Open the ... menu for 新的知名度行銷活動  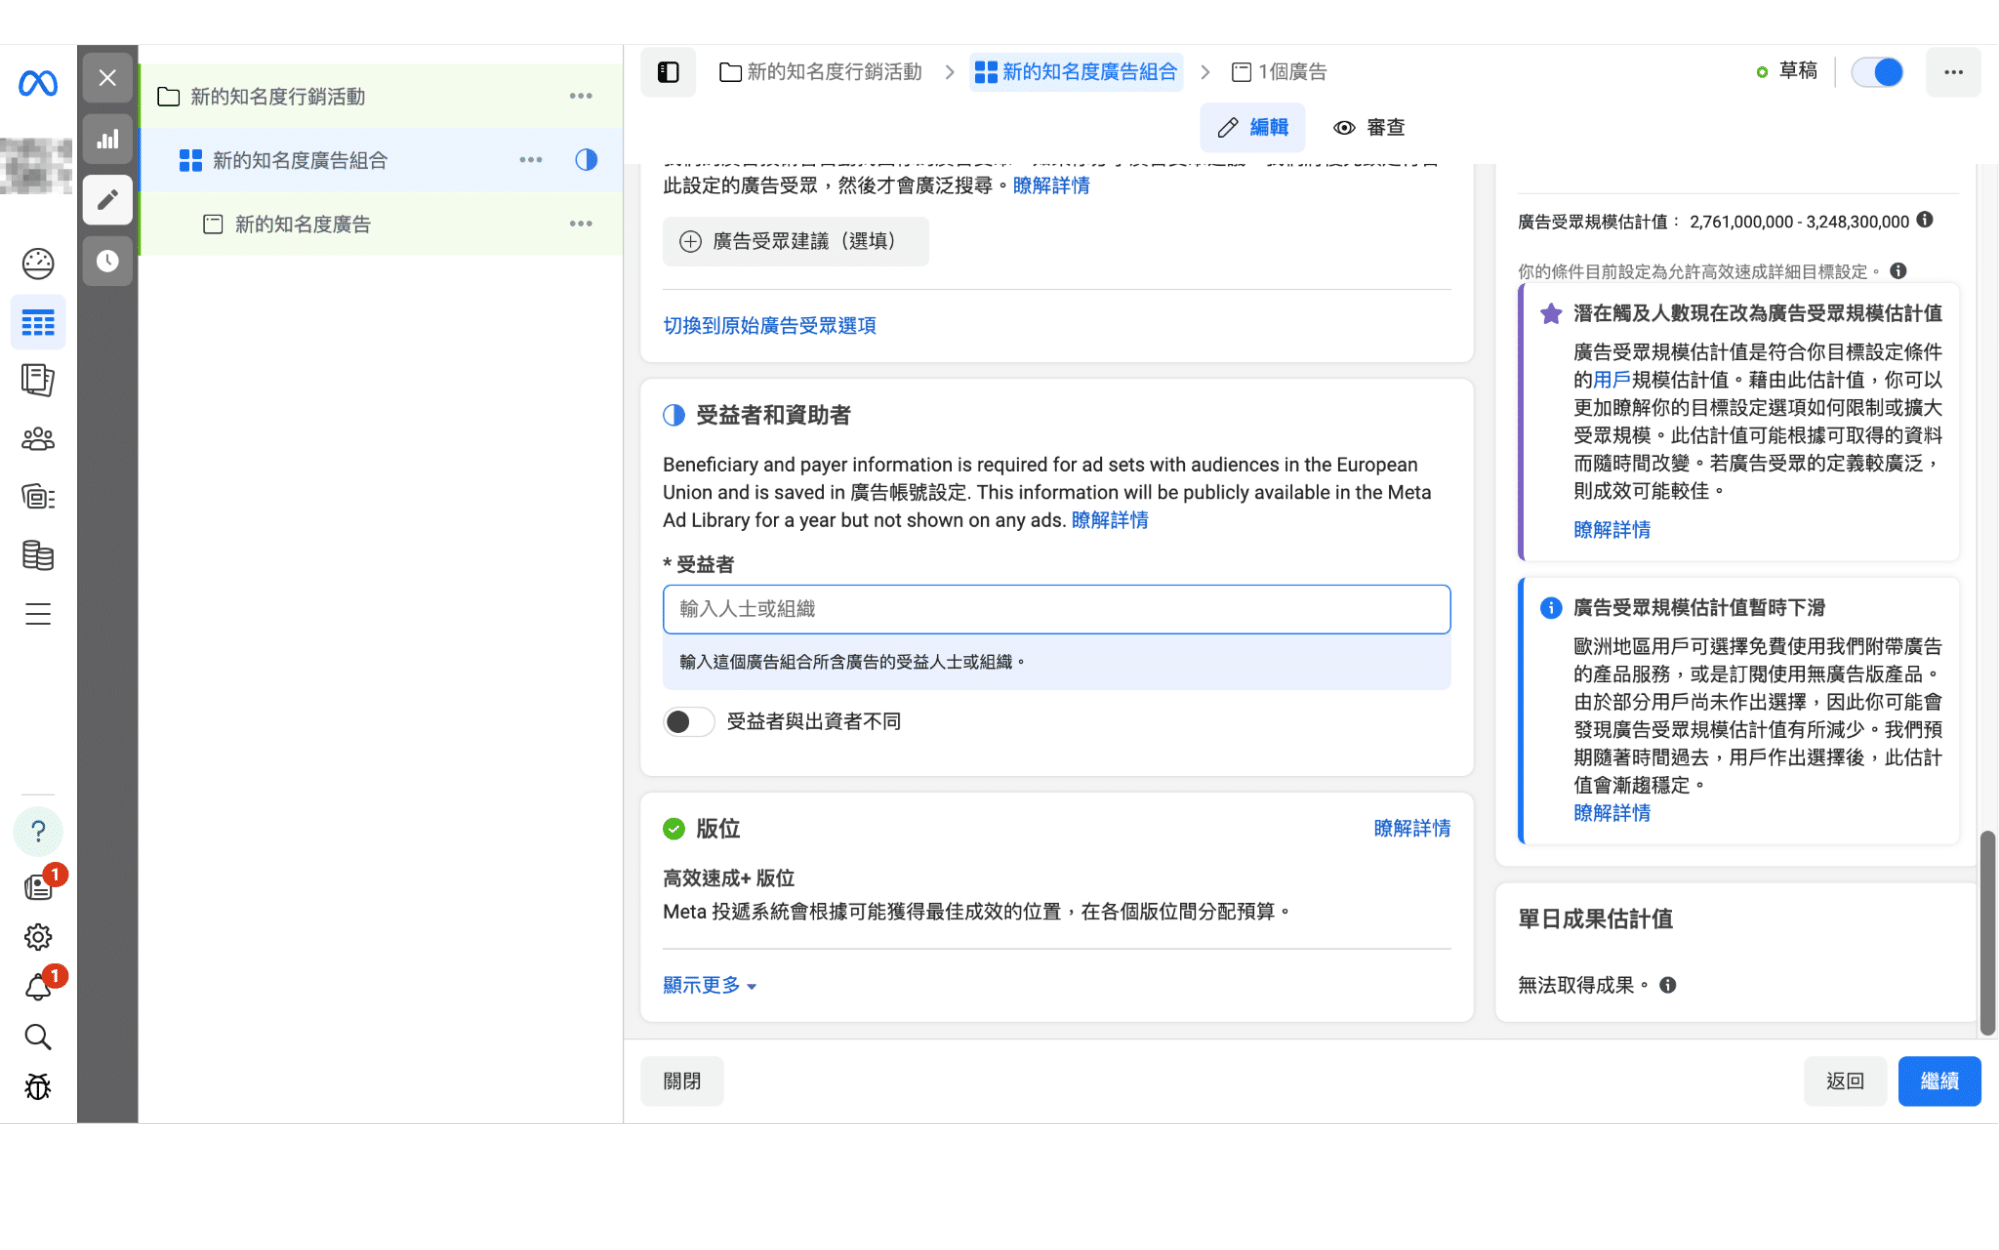coord(580,96)
